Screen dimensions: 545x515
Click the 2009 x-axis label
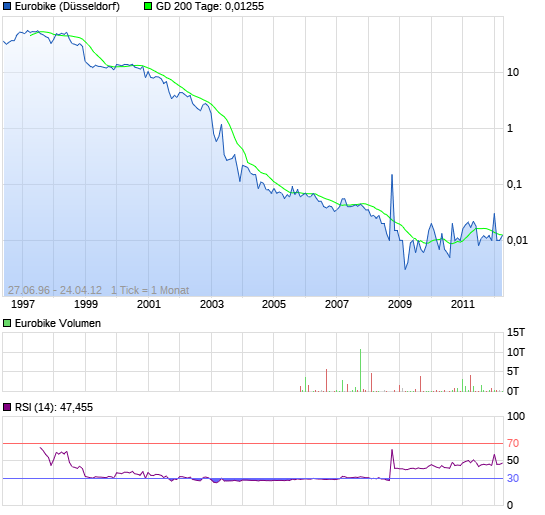point(400,304)
